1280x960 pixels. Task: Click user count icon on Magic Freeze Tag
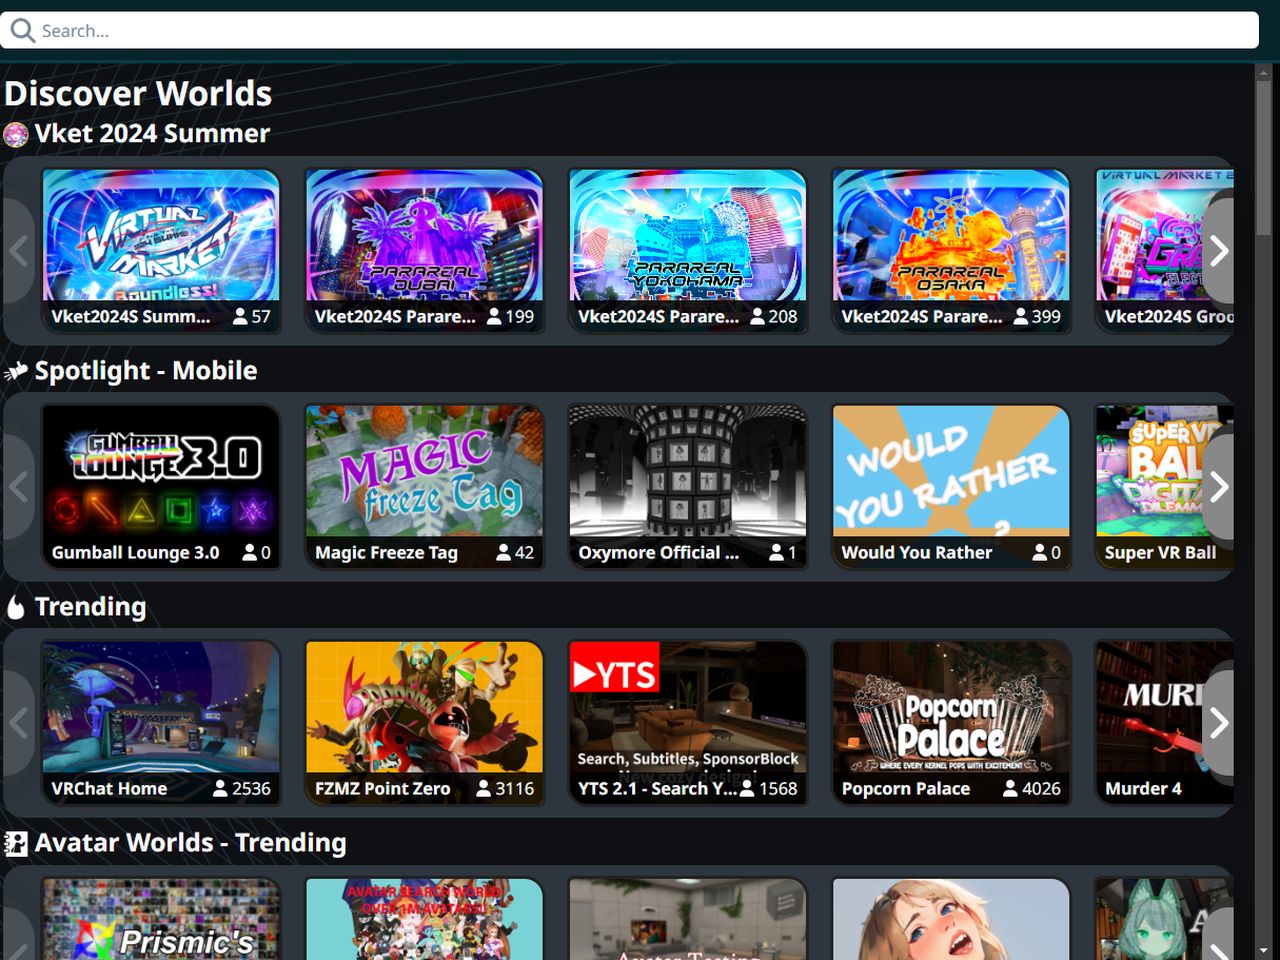504,552
